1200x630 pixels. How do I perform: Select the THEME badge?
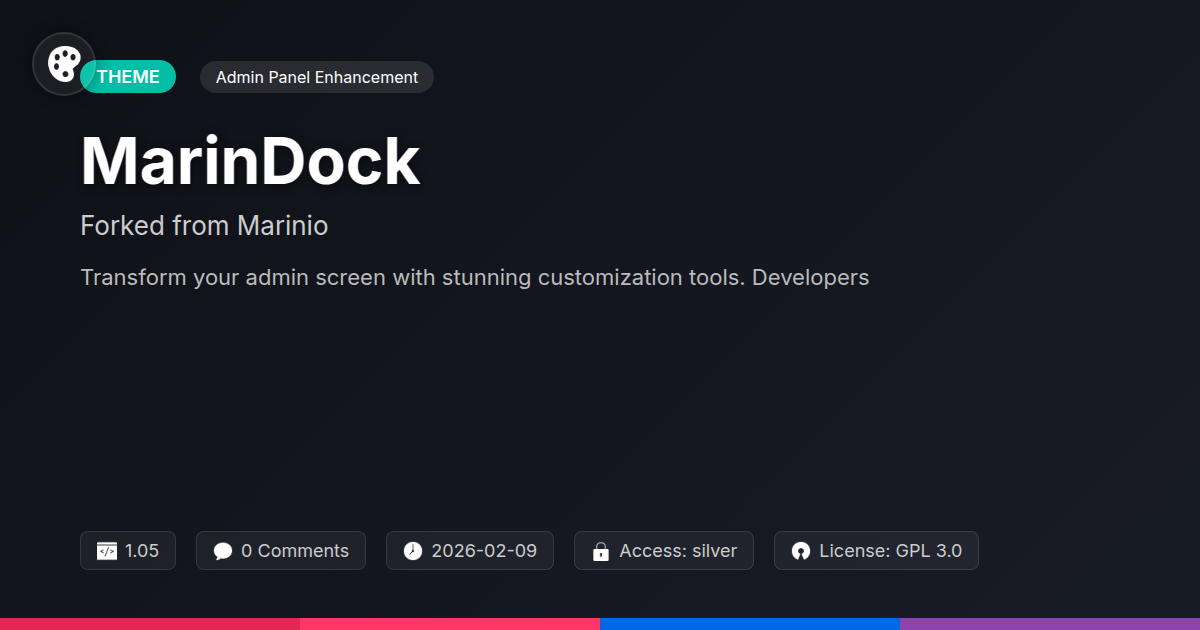pos(128,77)
